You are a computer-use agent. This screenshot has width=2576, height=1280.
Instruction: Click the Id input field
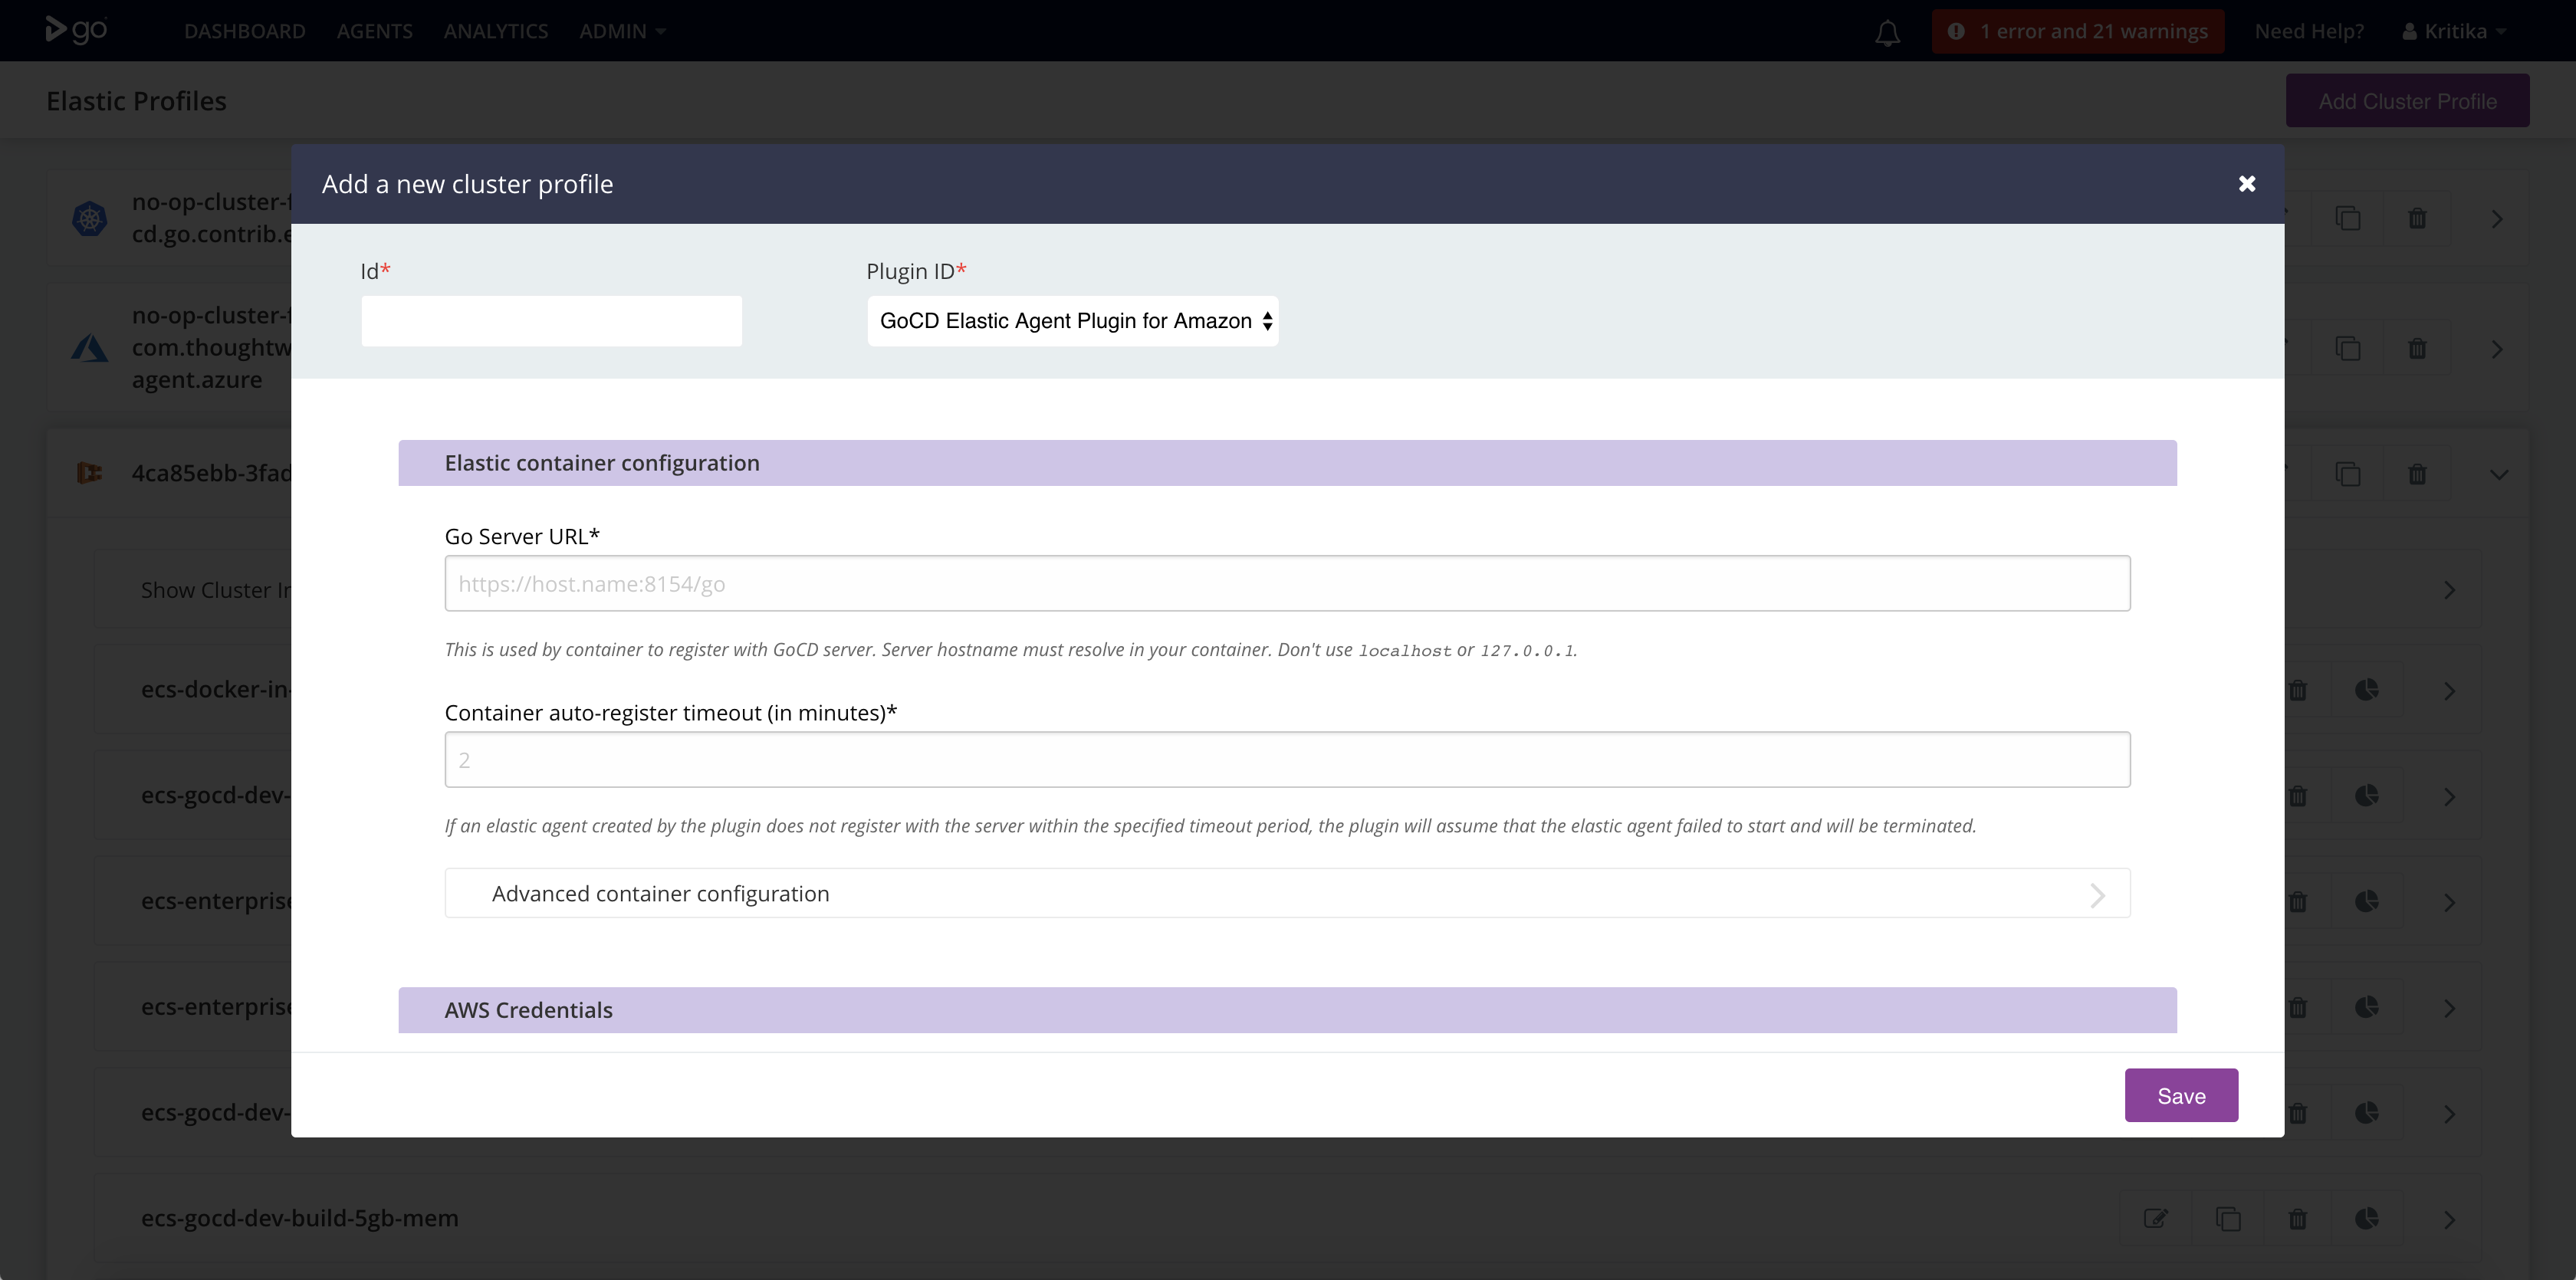[x=551, y=321]
